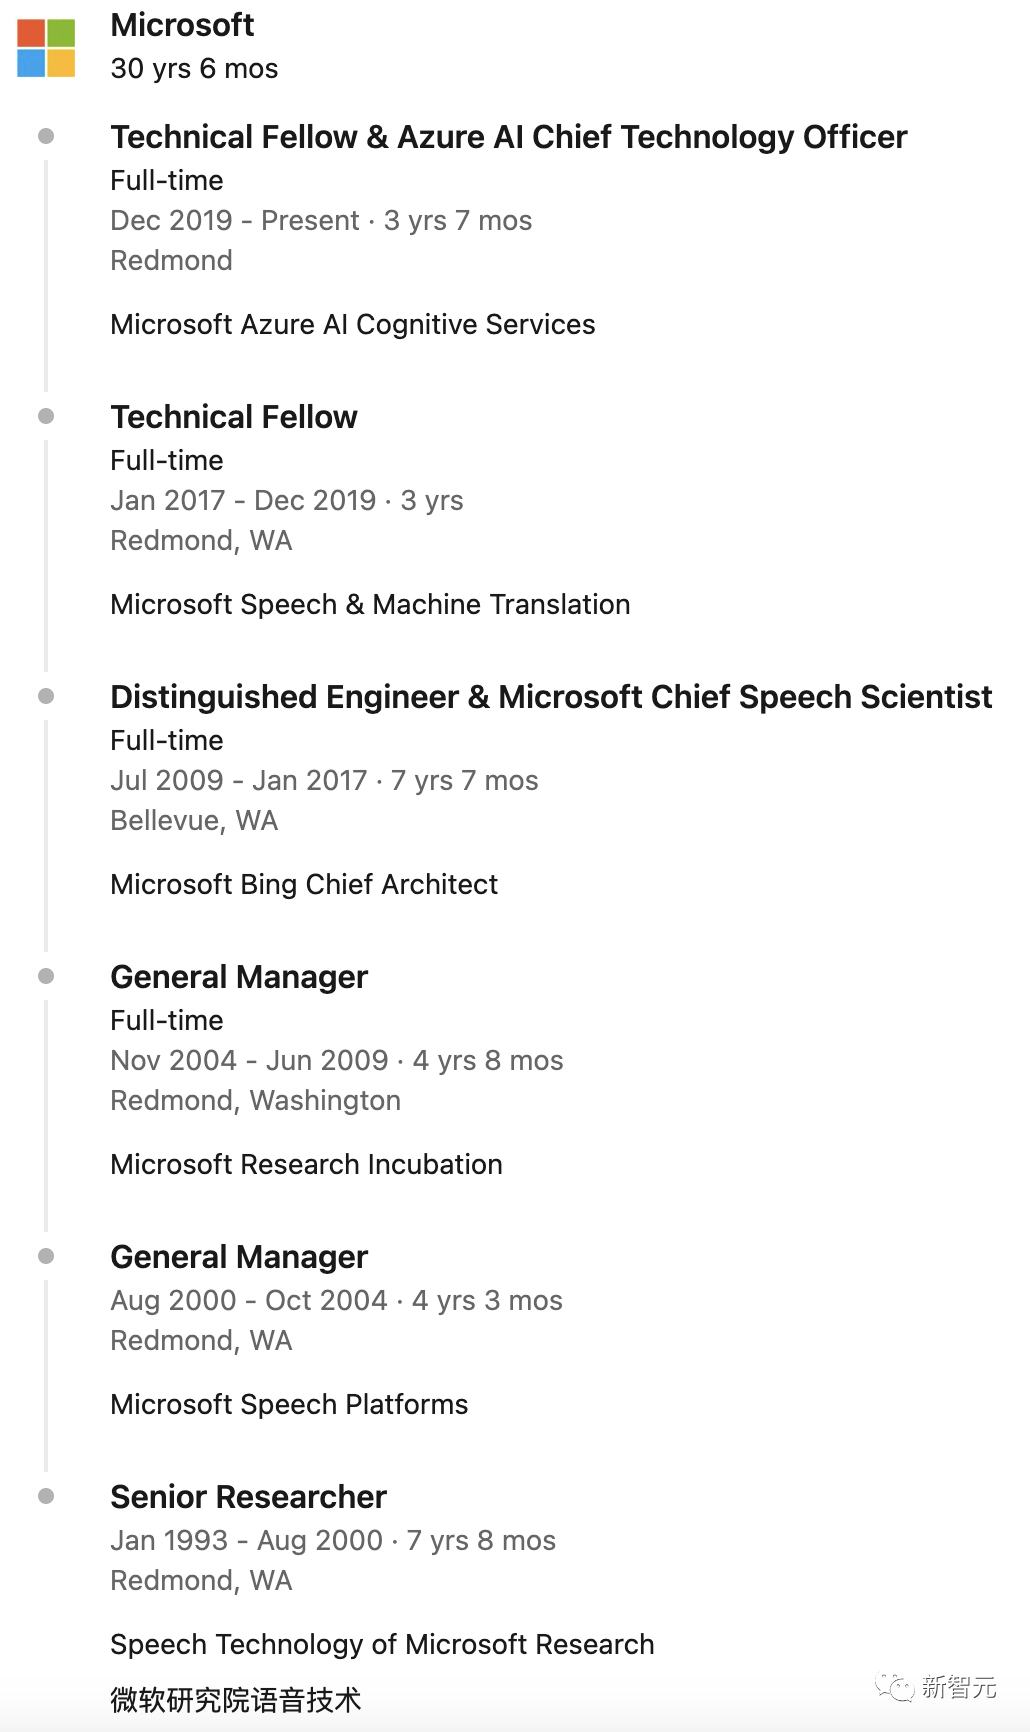Click the Chinese text 微软研究院语音技术
The height and width of the screenshot is (1732, 1030).
(235, 1700)
